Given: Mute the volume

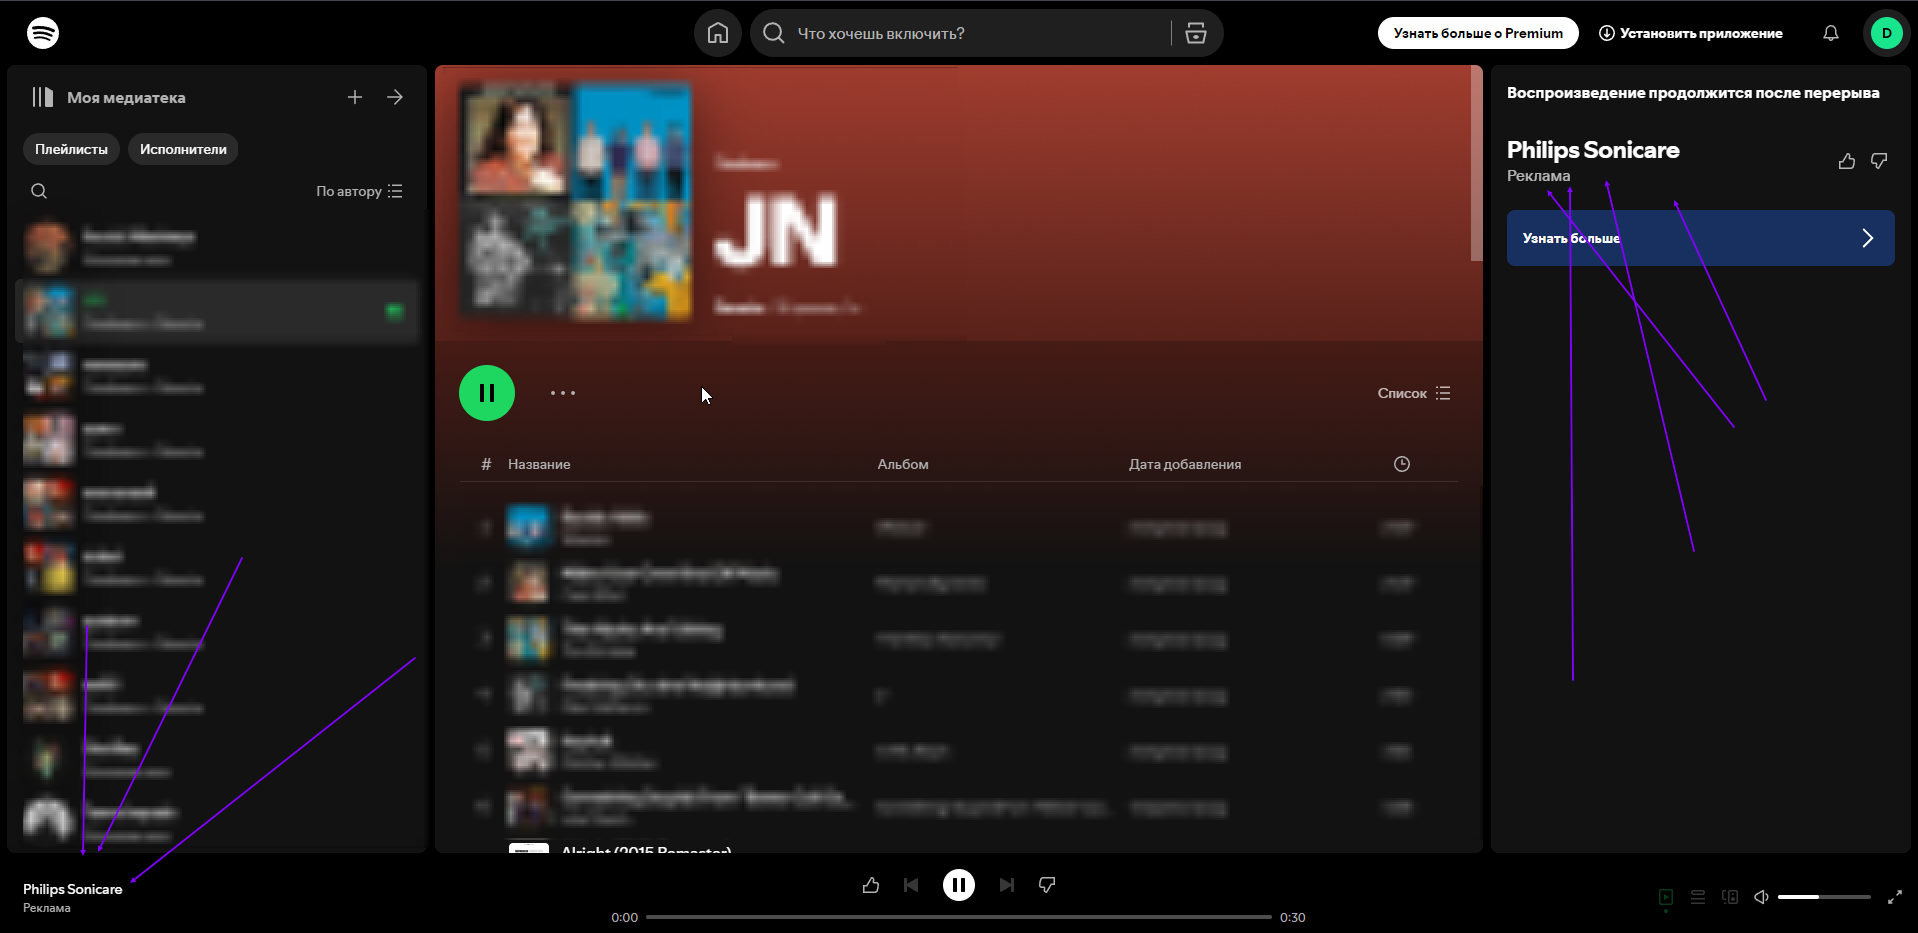Looking at the screenshot, I should point(1761,897).
